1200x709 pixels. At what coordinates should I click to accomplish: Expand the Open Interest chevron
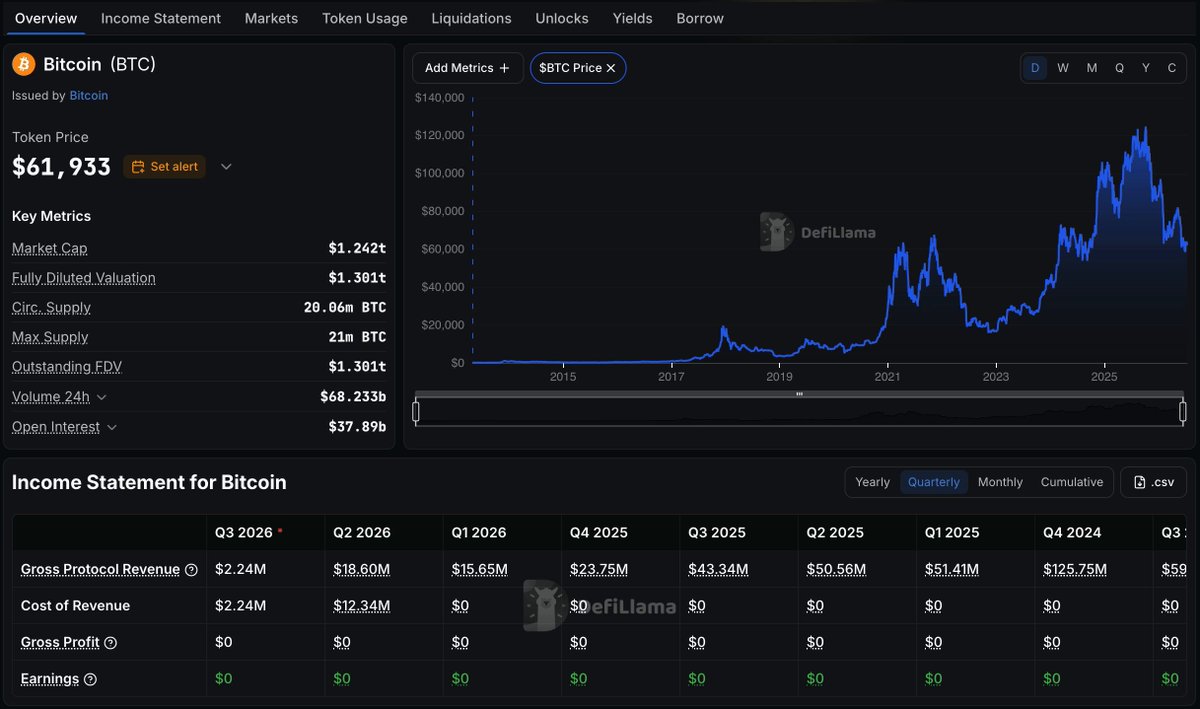pos(111,427)
